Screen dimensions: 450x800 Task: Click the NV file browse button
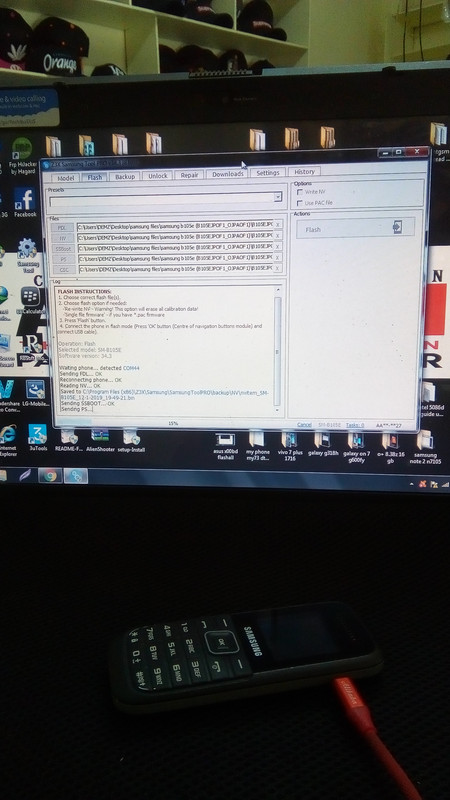point(62,238)
